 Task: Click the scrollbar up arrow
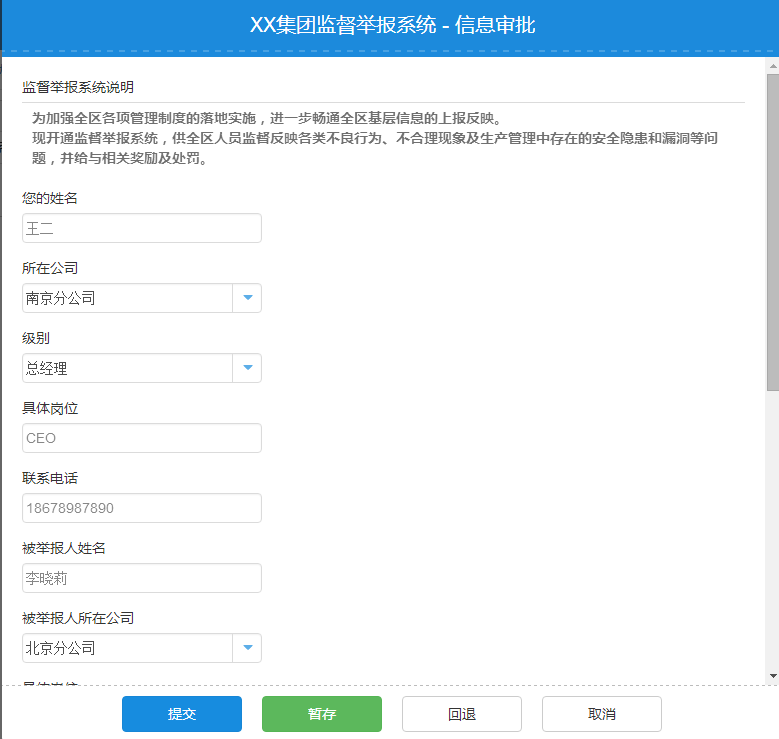(772, 65)
